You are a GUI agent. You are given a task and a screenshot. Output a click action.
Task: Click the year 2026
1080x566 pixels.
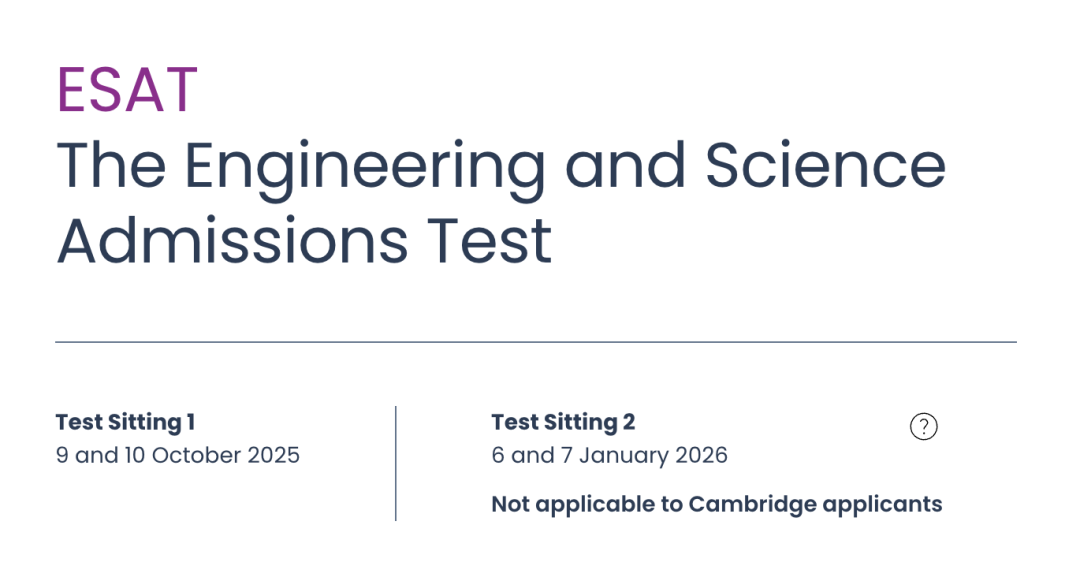(701, 455)
